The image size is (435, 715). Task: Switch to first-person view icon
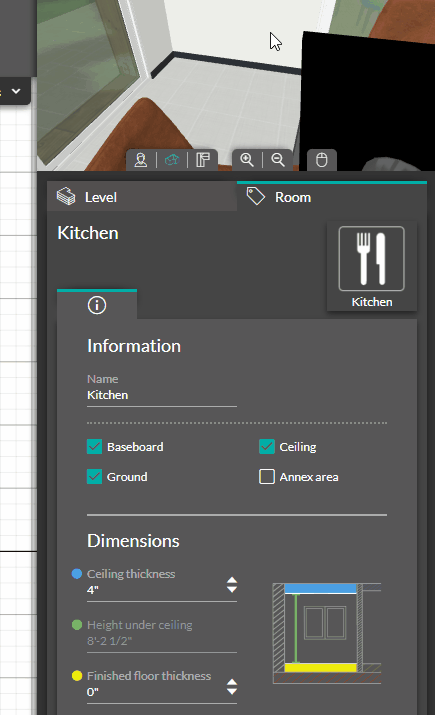coord(141,160)
